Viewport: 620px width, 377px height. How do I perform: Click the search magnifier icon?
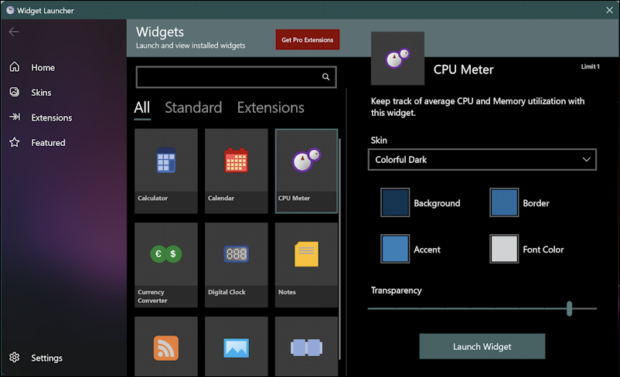point(325,77)
